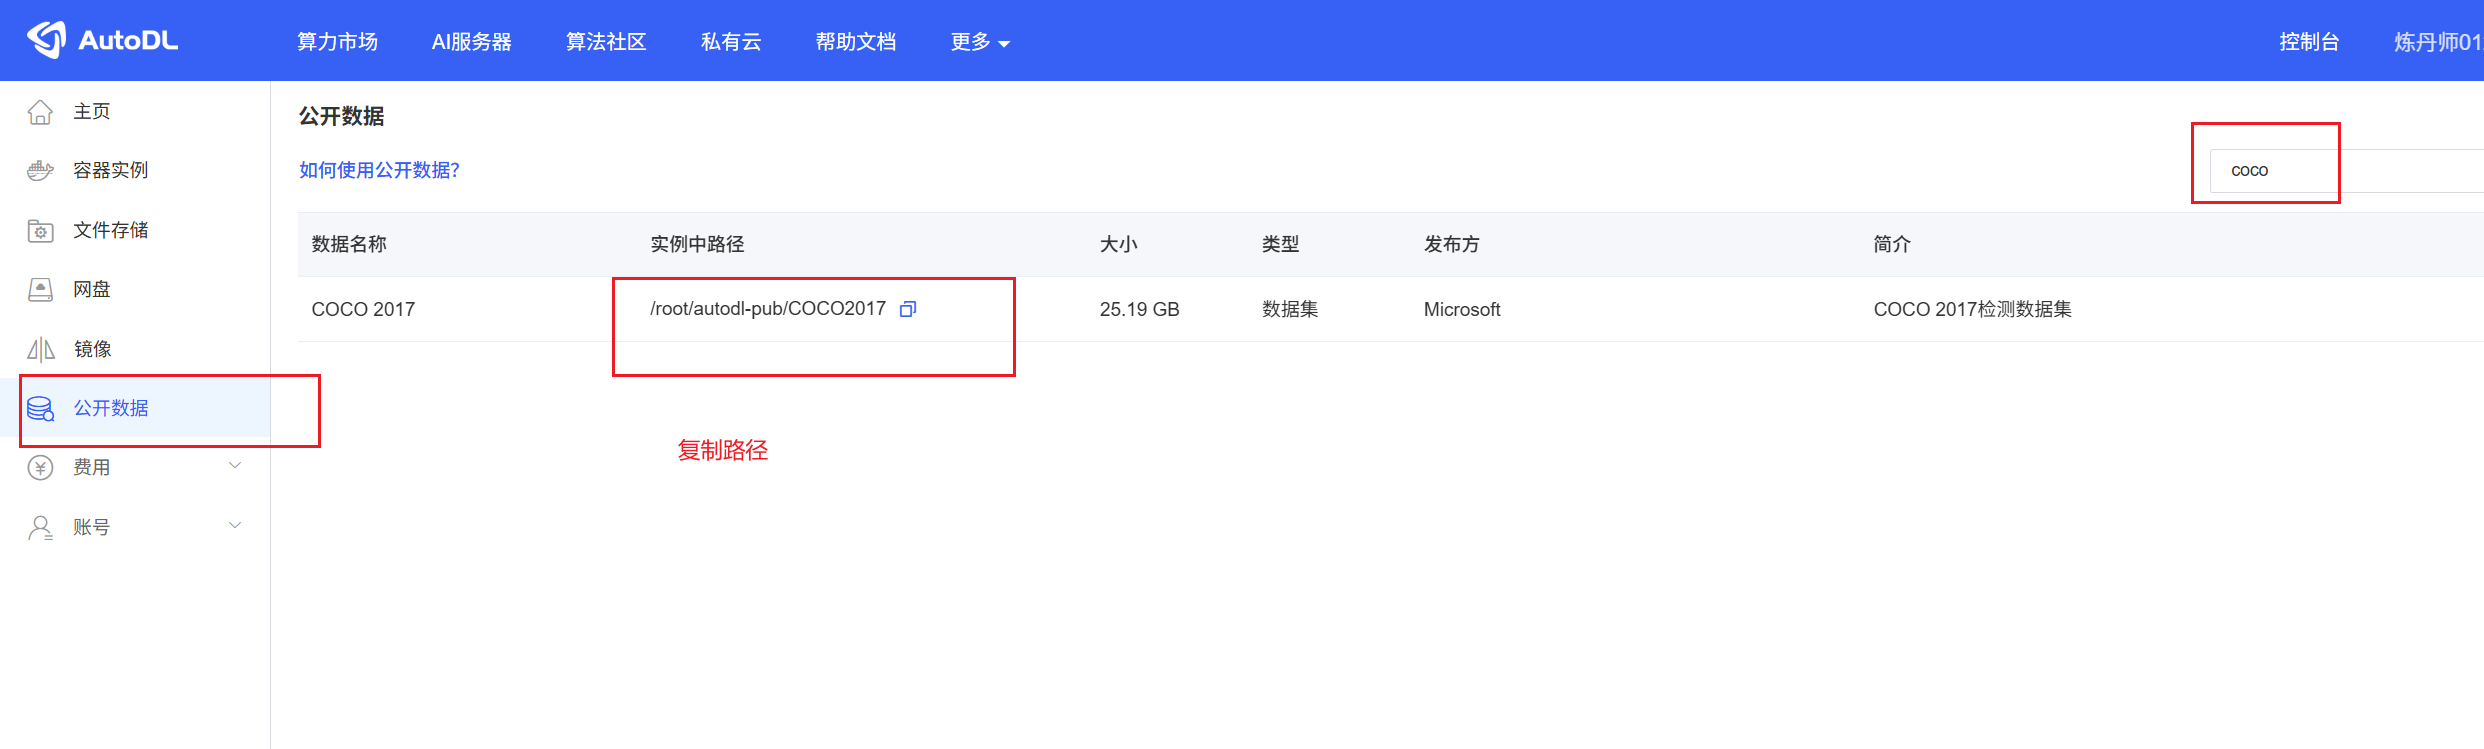Open the 如何使用公开数据? help link
The width and height of the screenshot is (2484, 749).
point(379,170)
